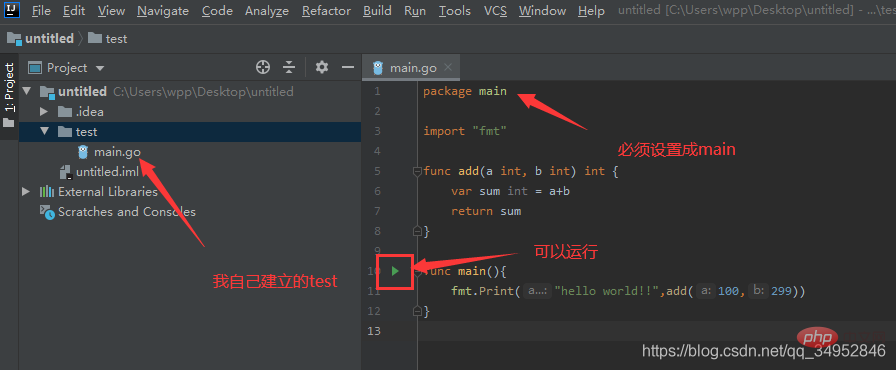The image size is (896, 370).
Task: Open the File menu
Action: 40,10
